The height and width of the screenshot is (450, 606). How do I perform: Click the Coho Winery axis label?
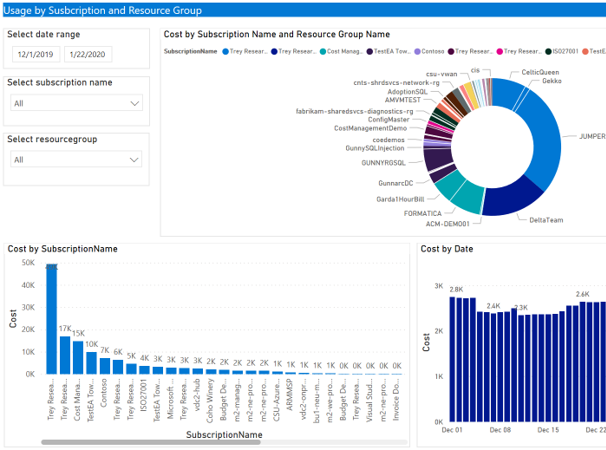tap(210, 401)
